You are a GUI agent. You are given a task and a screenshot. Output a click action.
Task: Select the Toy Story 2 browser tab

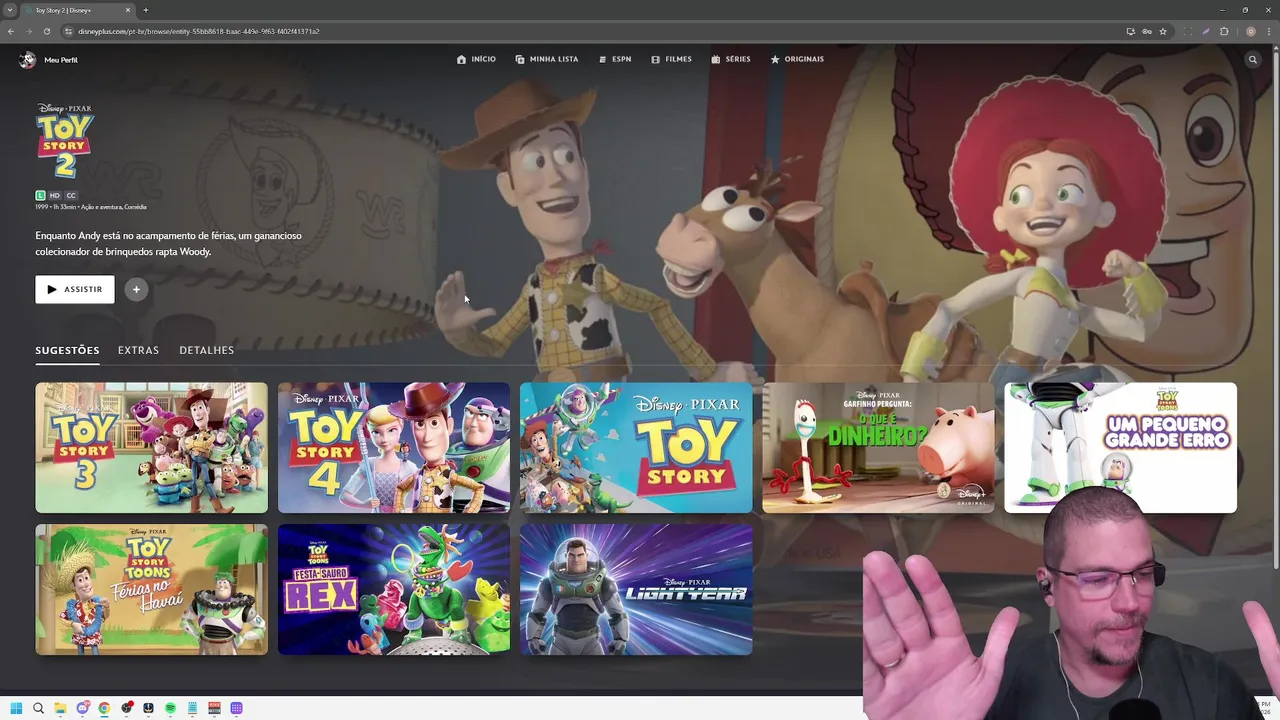78,10
